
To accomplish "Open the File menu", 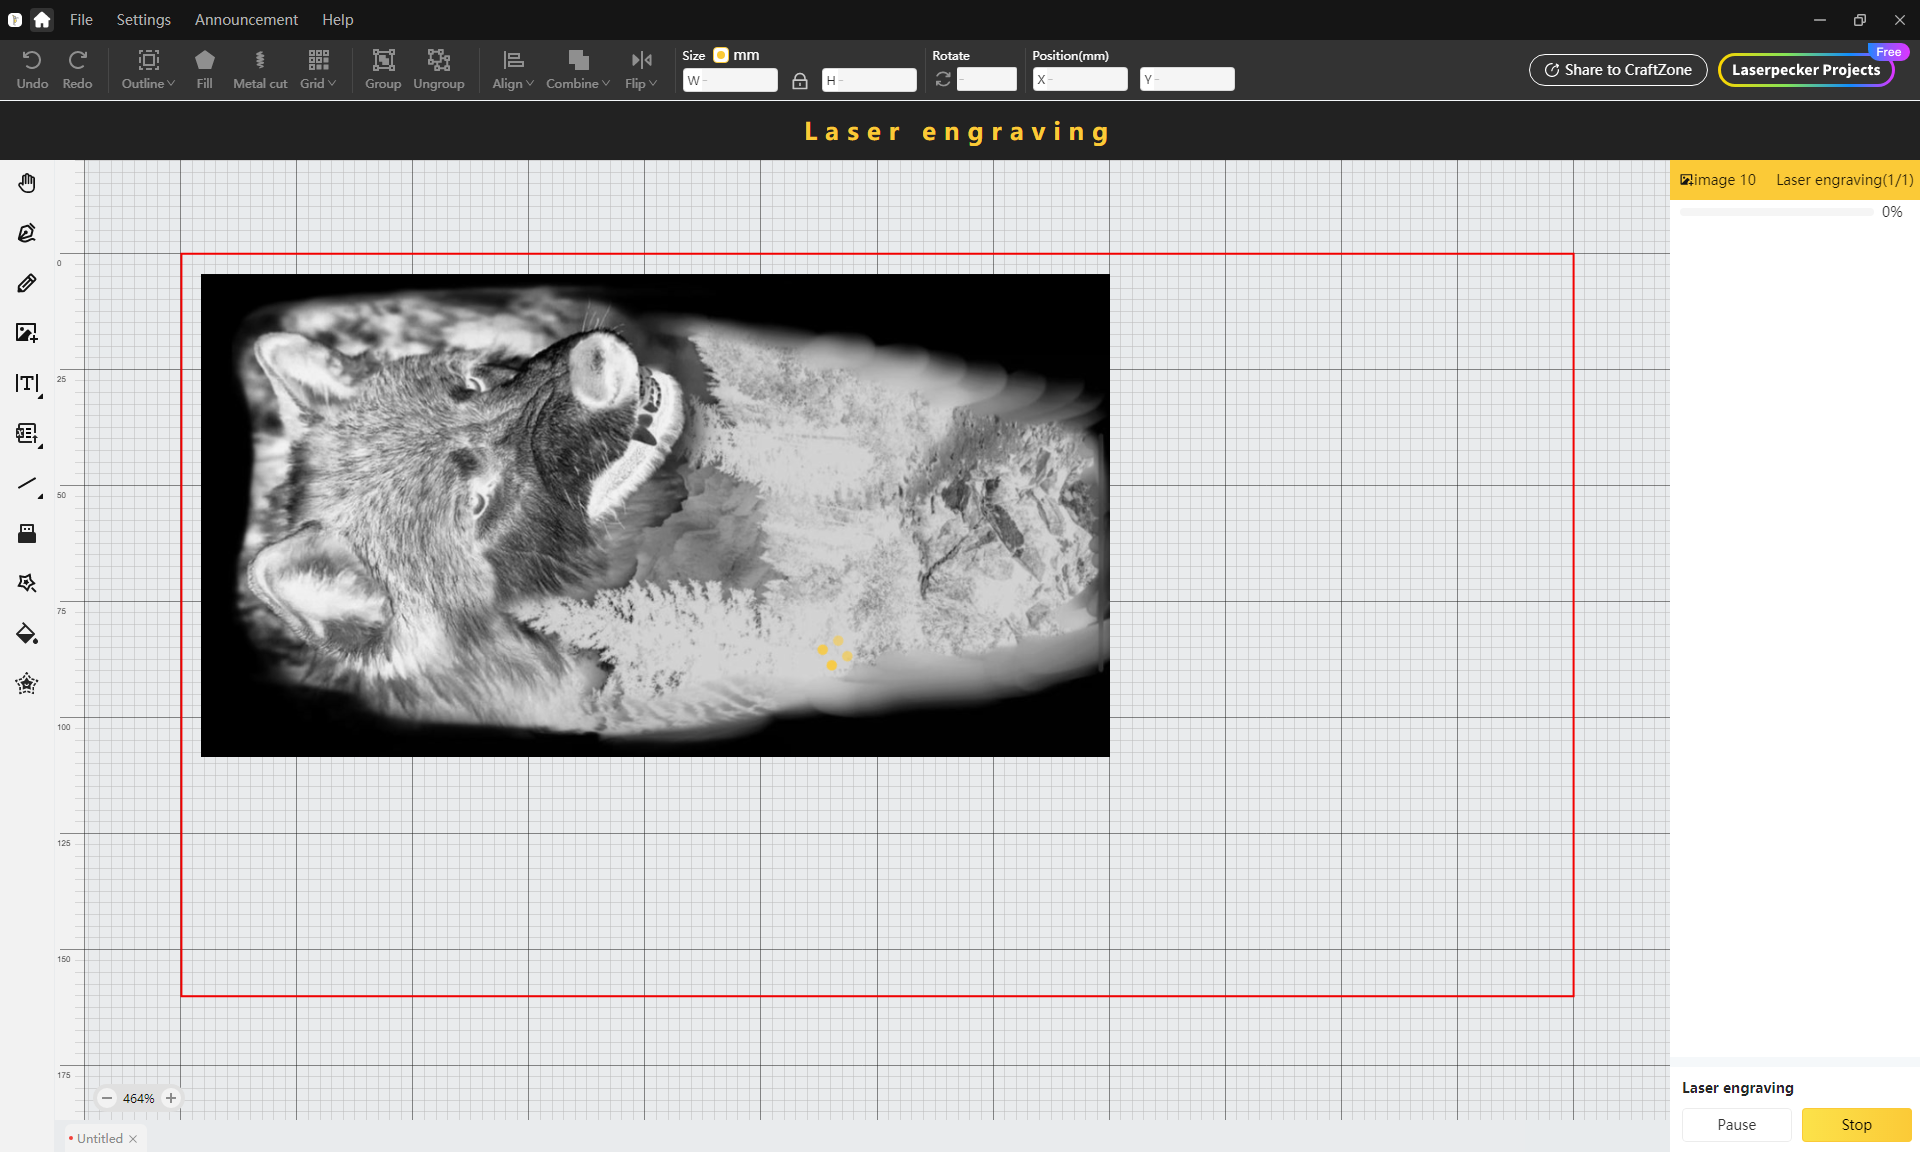I will 81,19.
